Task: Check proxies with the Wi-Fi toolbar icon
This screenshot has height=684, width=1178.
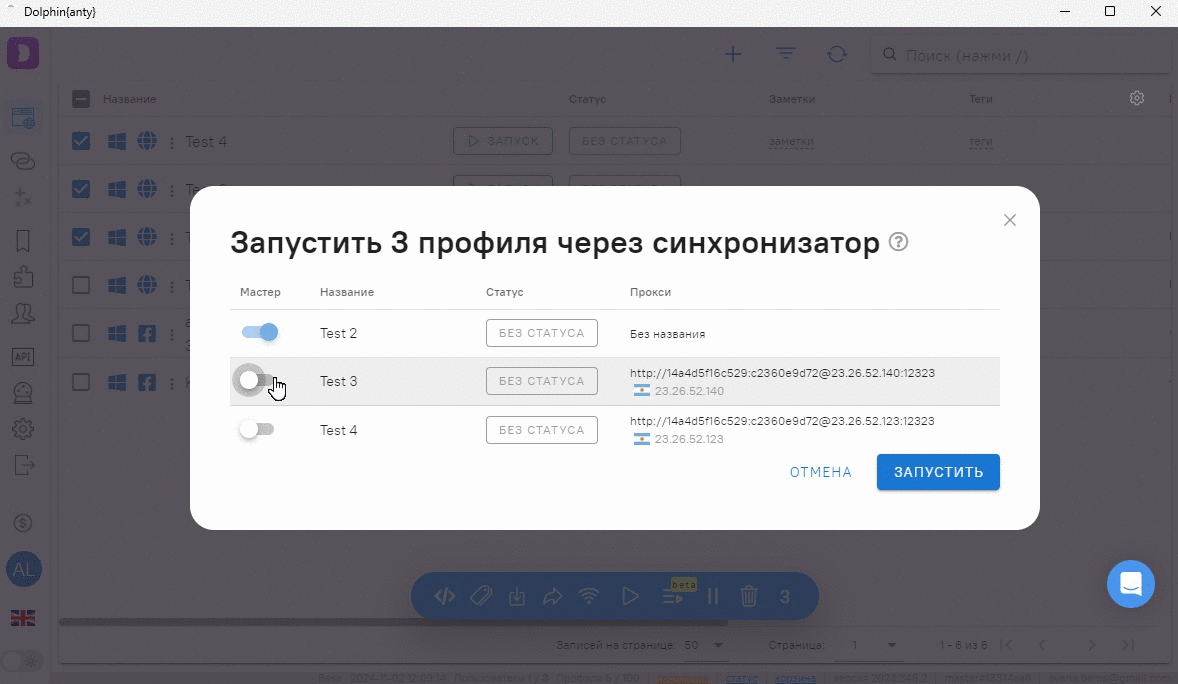Action: point(589,595)
